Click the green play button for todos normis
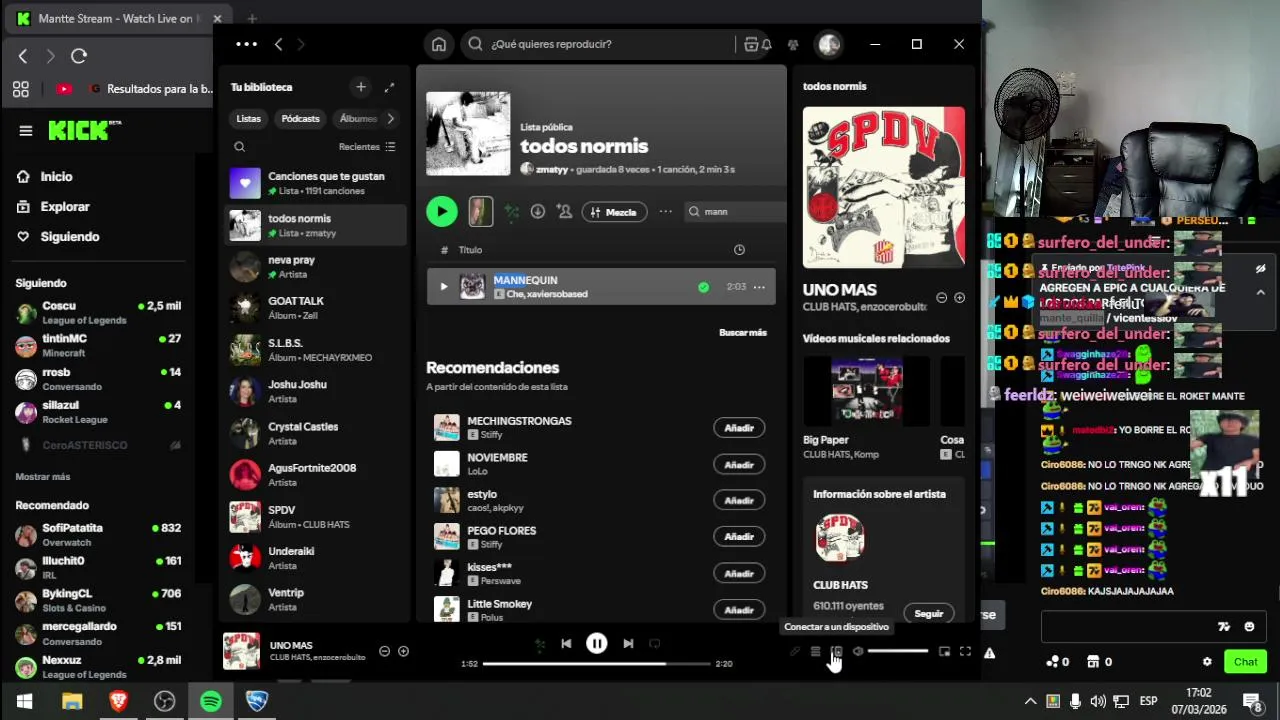 tap(442, 211)
